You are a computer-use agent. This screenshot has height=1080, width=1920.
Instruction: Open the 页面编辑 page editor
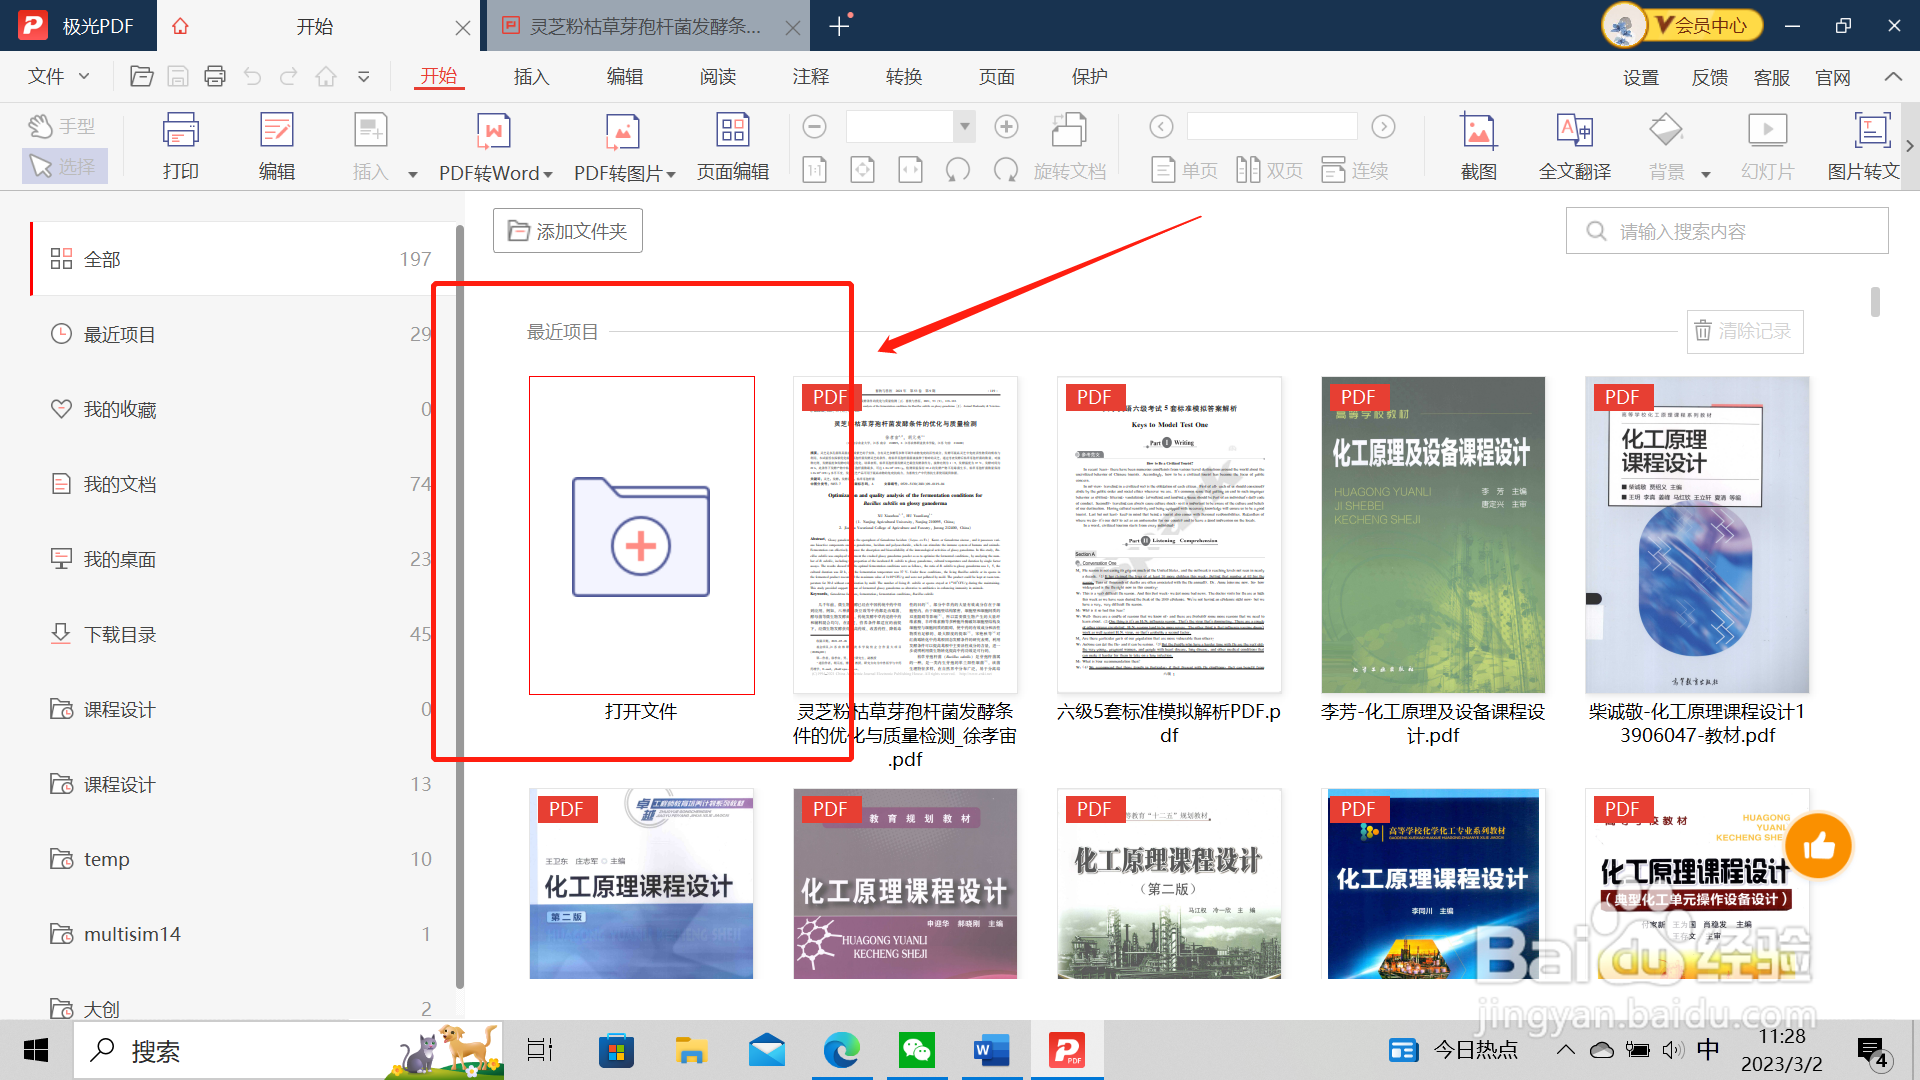[732, 145]
